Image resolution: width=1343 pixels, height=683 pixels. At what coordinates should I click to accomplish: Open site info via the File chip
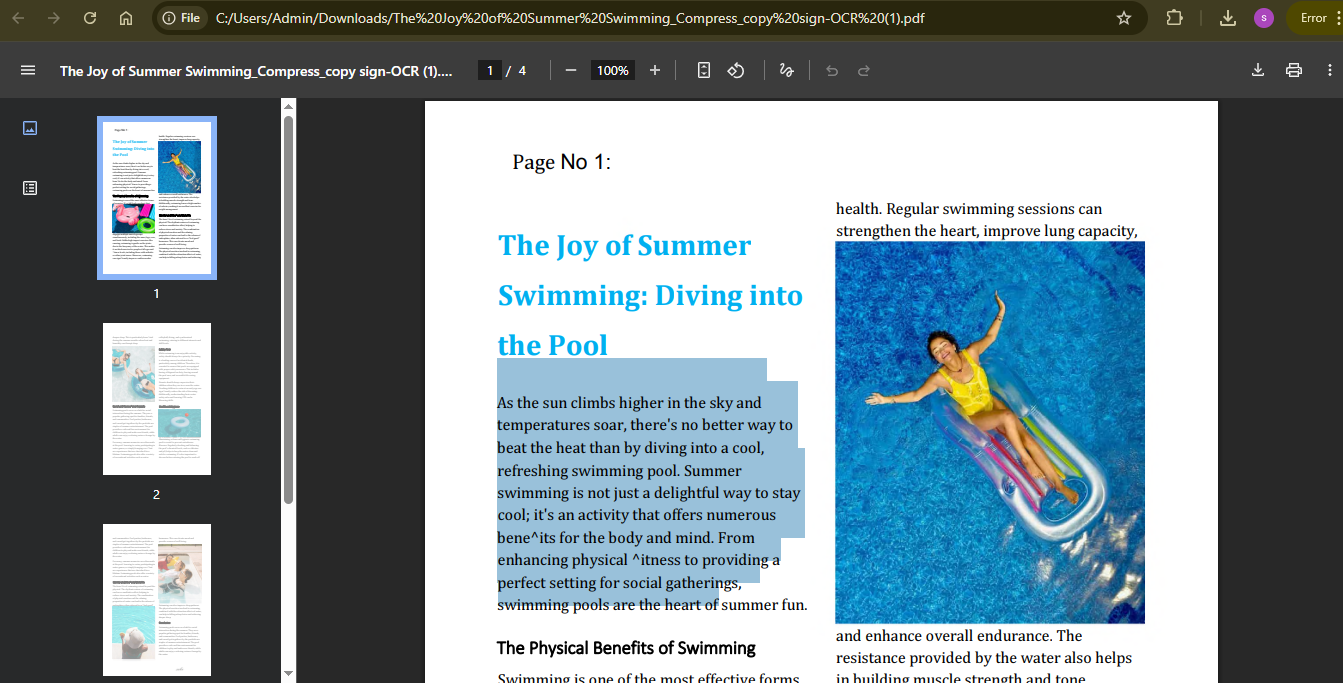(181, 17)
